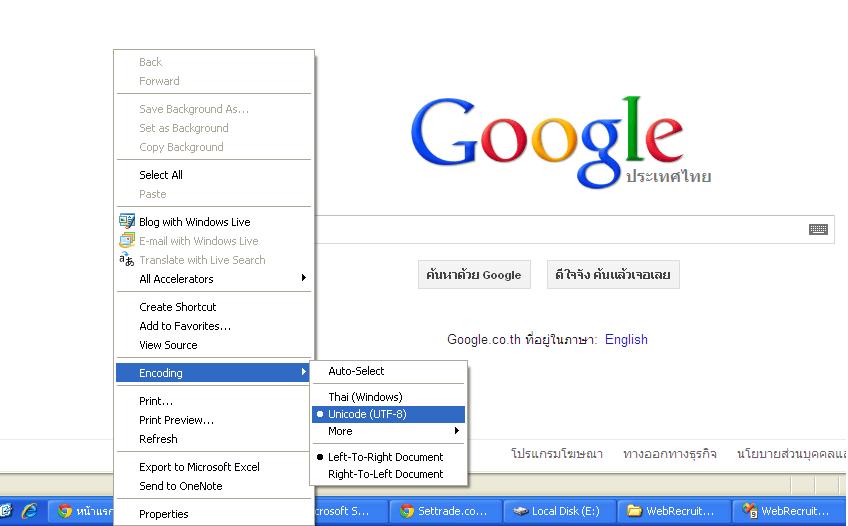Click inside the Google search field
Viewport: 848px width, 526px height.
click(560, 229)
